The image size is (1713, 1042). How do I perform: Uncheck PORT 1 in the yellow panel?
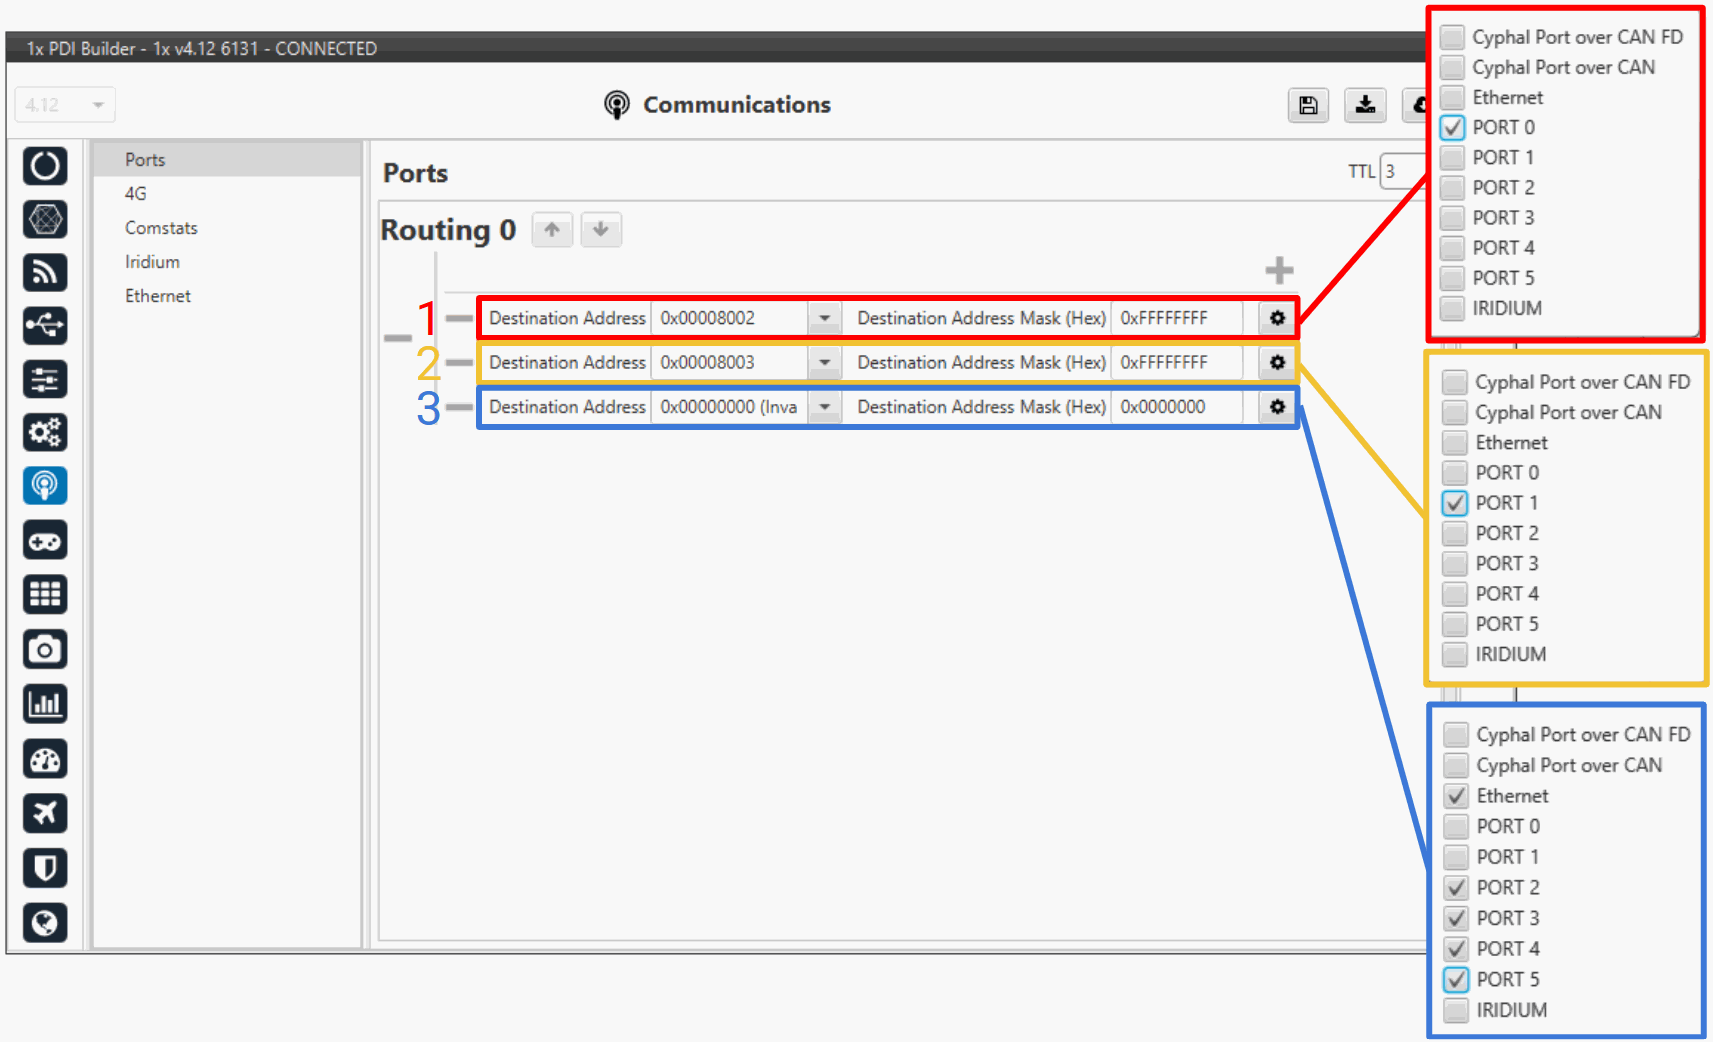tap(1455, 503)
